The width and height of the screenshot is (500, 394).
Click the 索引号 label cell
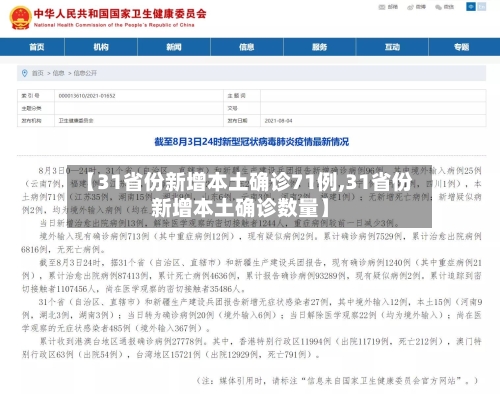point(36,96)
